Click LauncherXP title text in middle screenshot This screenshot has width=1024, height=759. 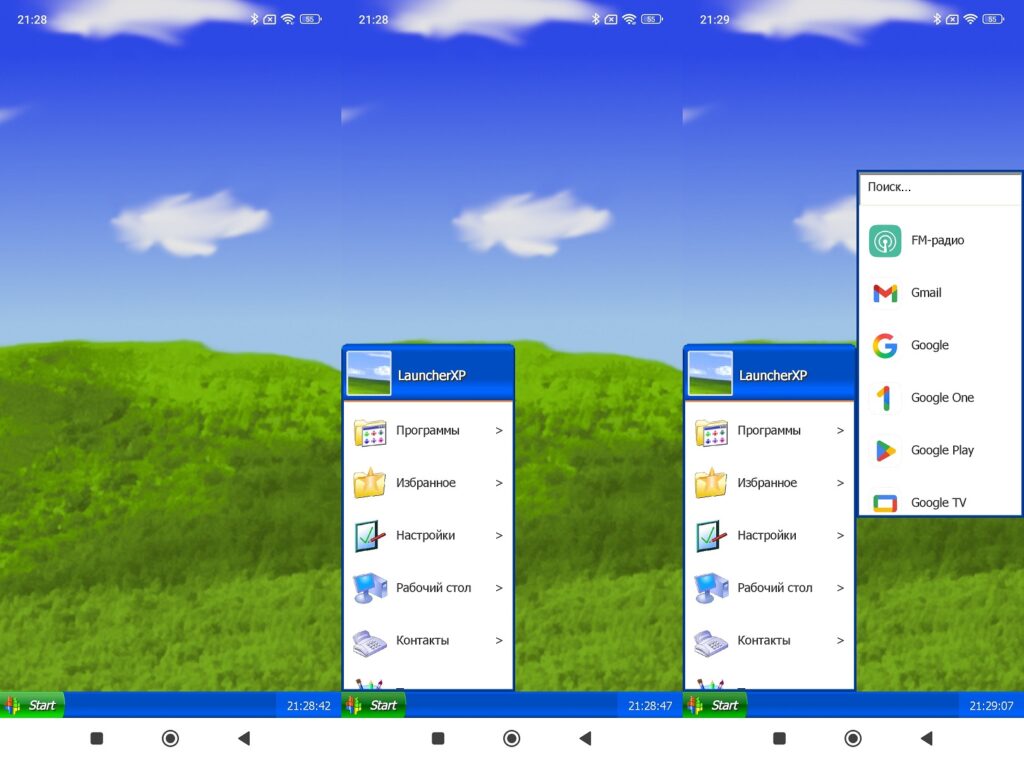432,376
